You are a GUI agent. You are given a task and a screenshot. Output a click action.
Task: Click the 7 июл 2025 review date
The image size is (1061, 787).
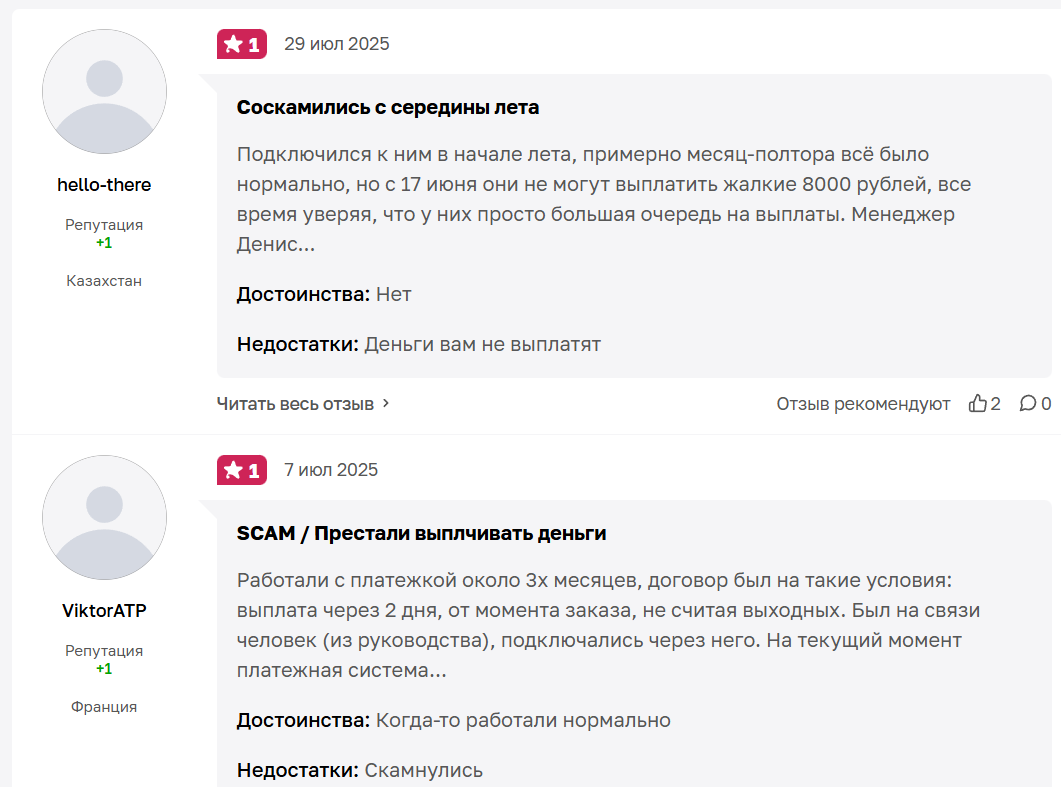tap(331, 470)
